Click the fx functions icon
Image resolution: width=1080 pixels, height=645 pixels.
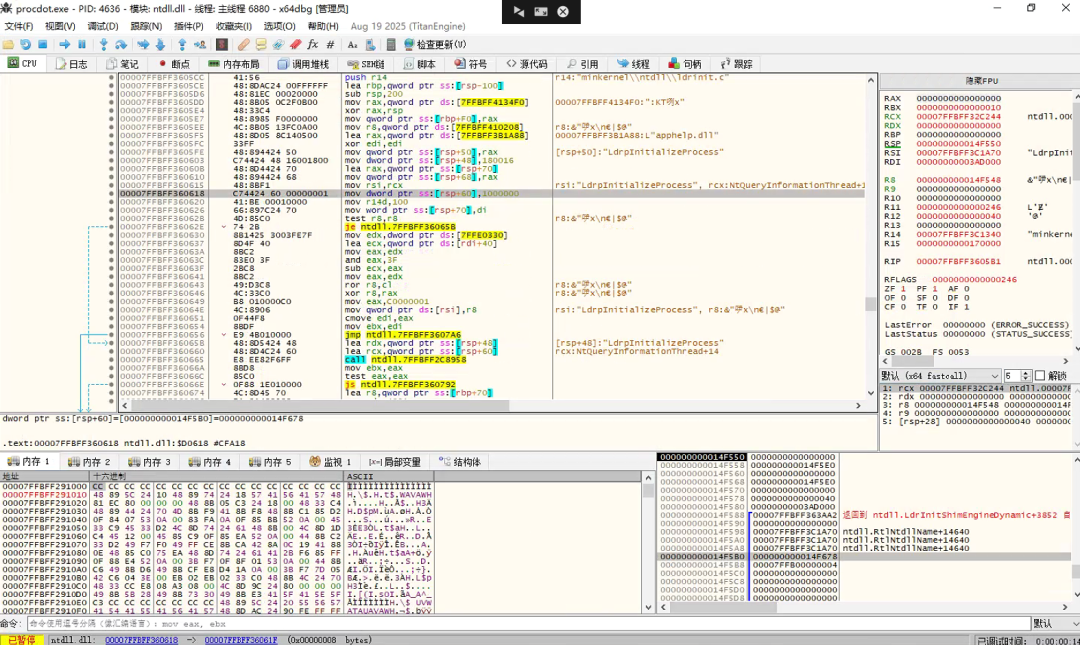(312, 45)
